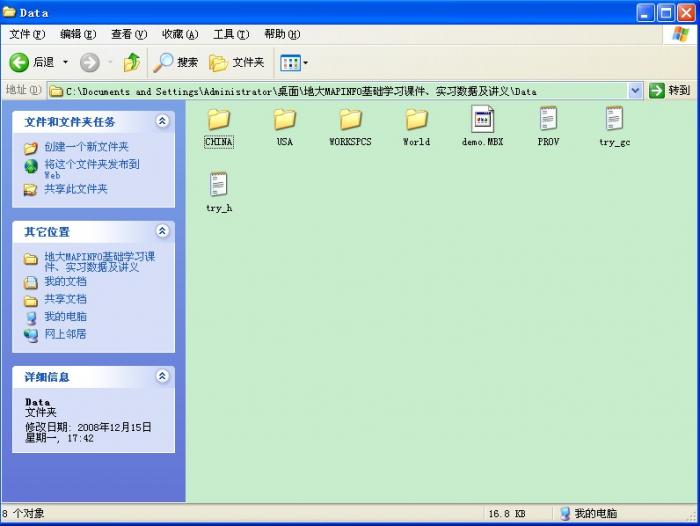
Task: Expand the address bar dropdown arrow
Action: 635,90
